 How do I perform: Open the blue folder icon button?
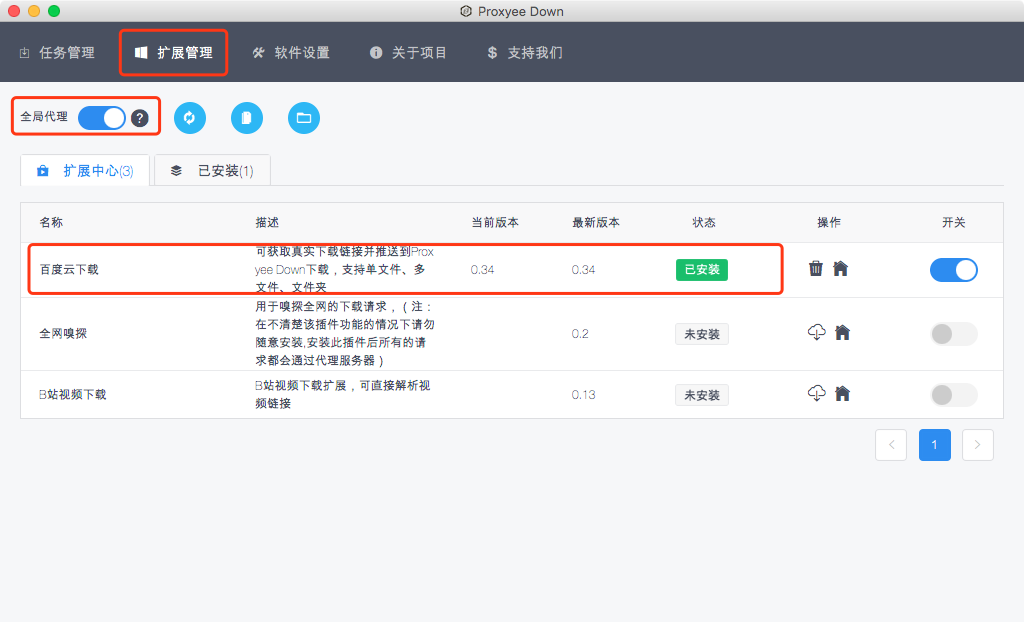(x=304, y=118)
